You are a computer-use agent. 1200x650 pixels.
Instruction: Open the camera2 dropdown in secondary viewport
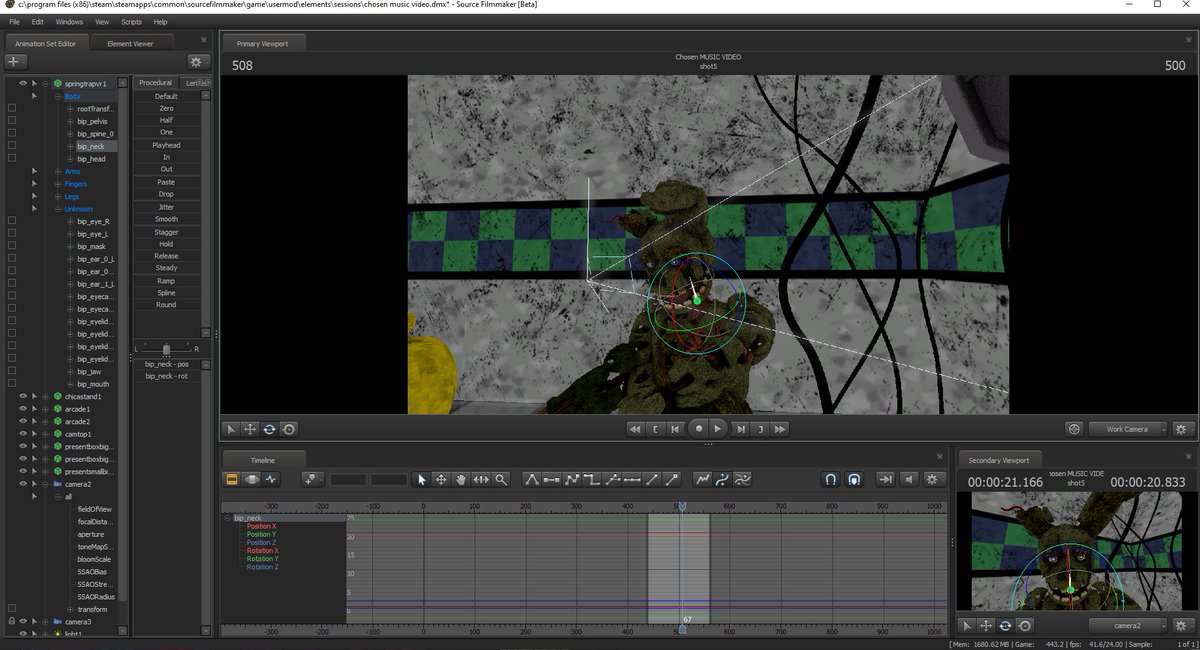pos(1130,625)
